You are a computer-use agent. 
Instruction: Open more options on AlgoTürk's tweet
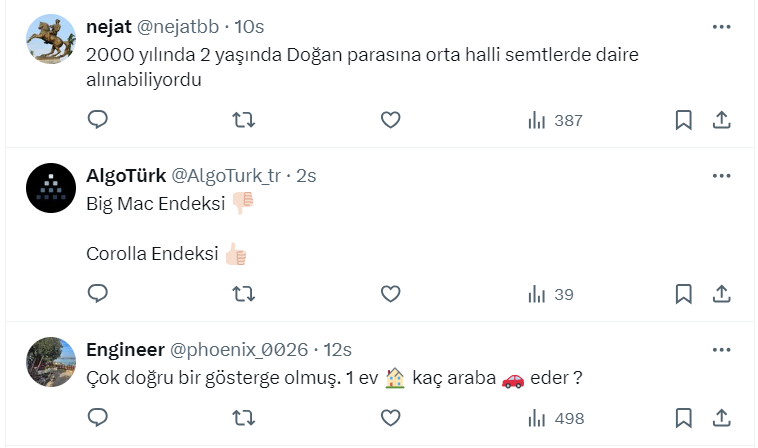click(721, 176)
